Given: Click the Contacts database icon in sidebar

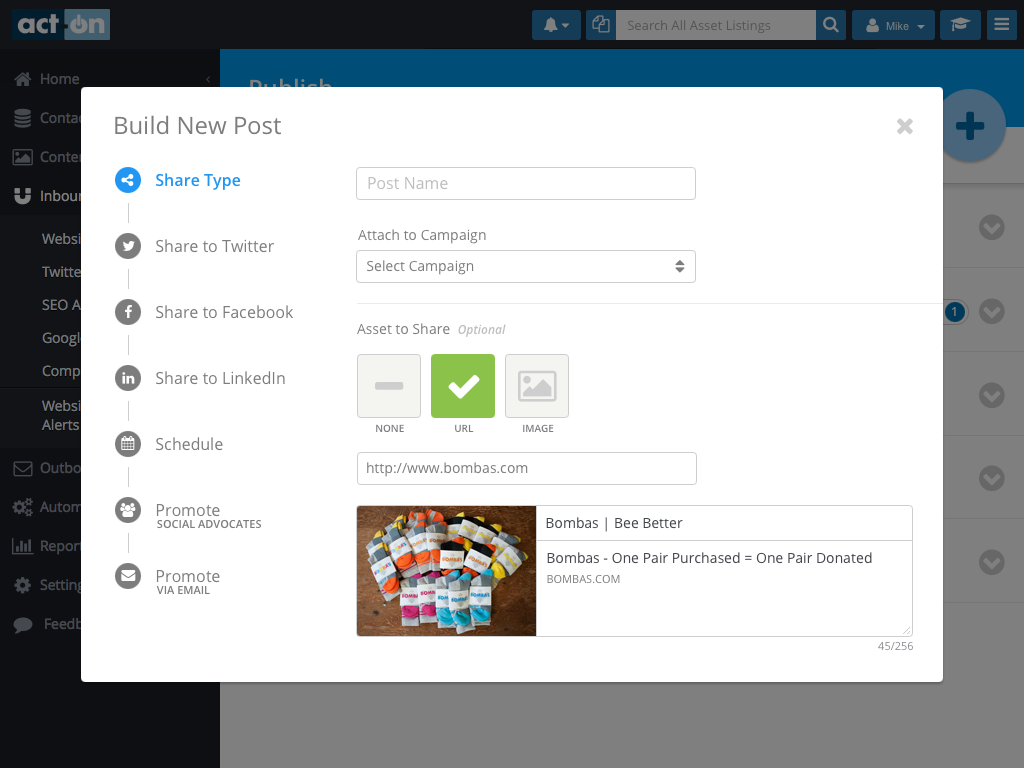Looking at the screenshot, I should (x=23, y=118).
